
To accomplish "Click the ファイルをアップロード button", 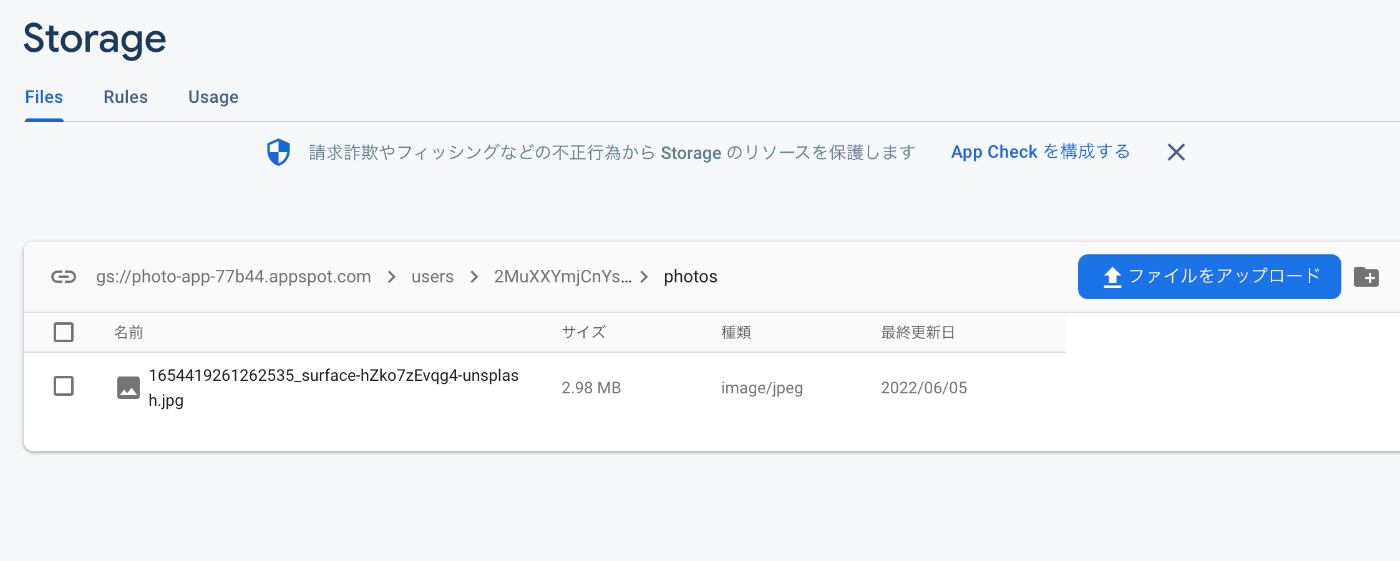I will coord(1209,277).
